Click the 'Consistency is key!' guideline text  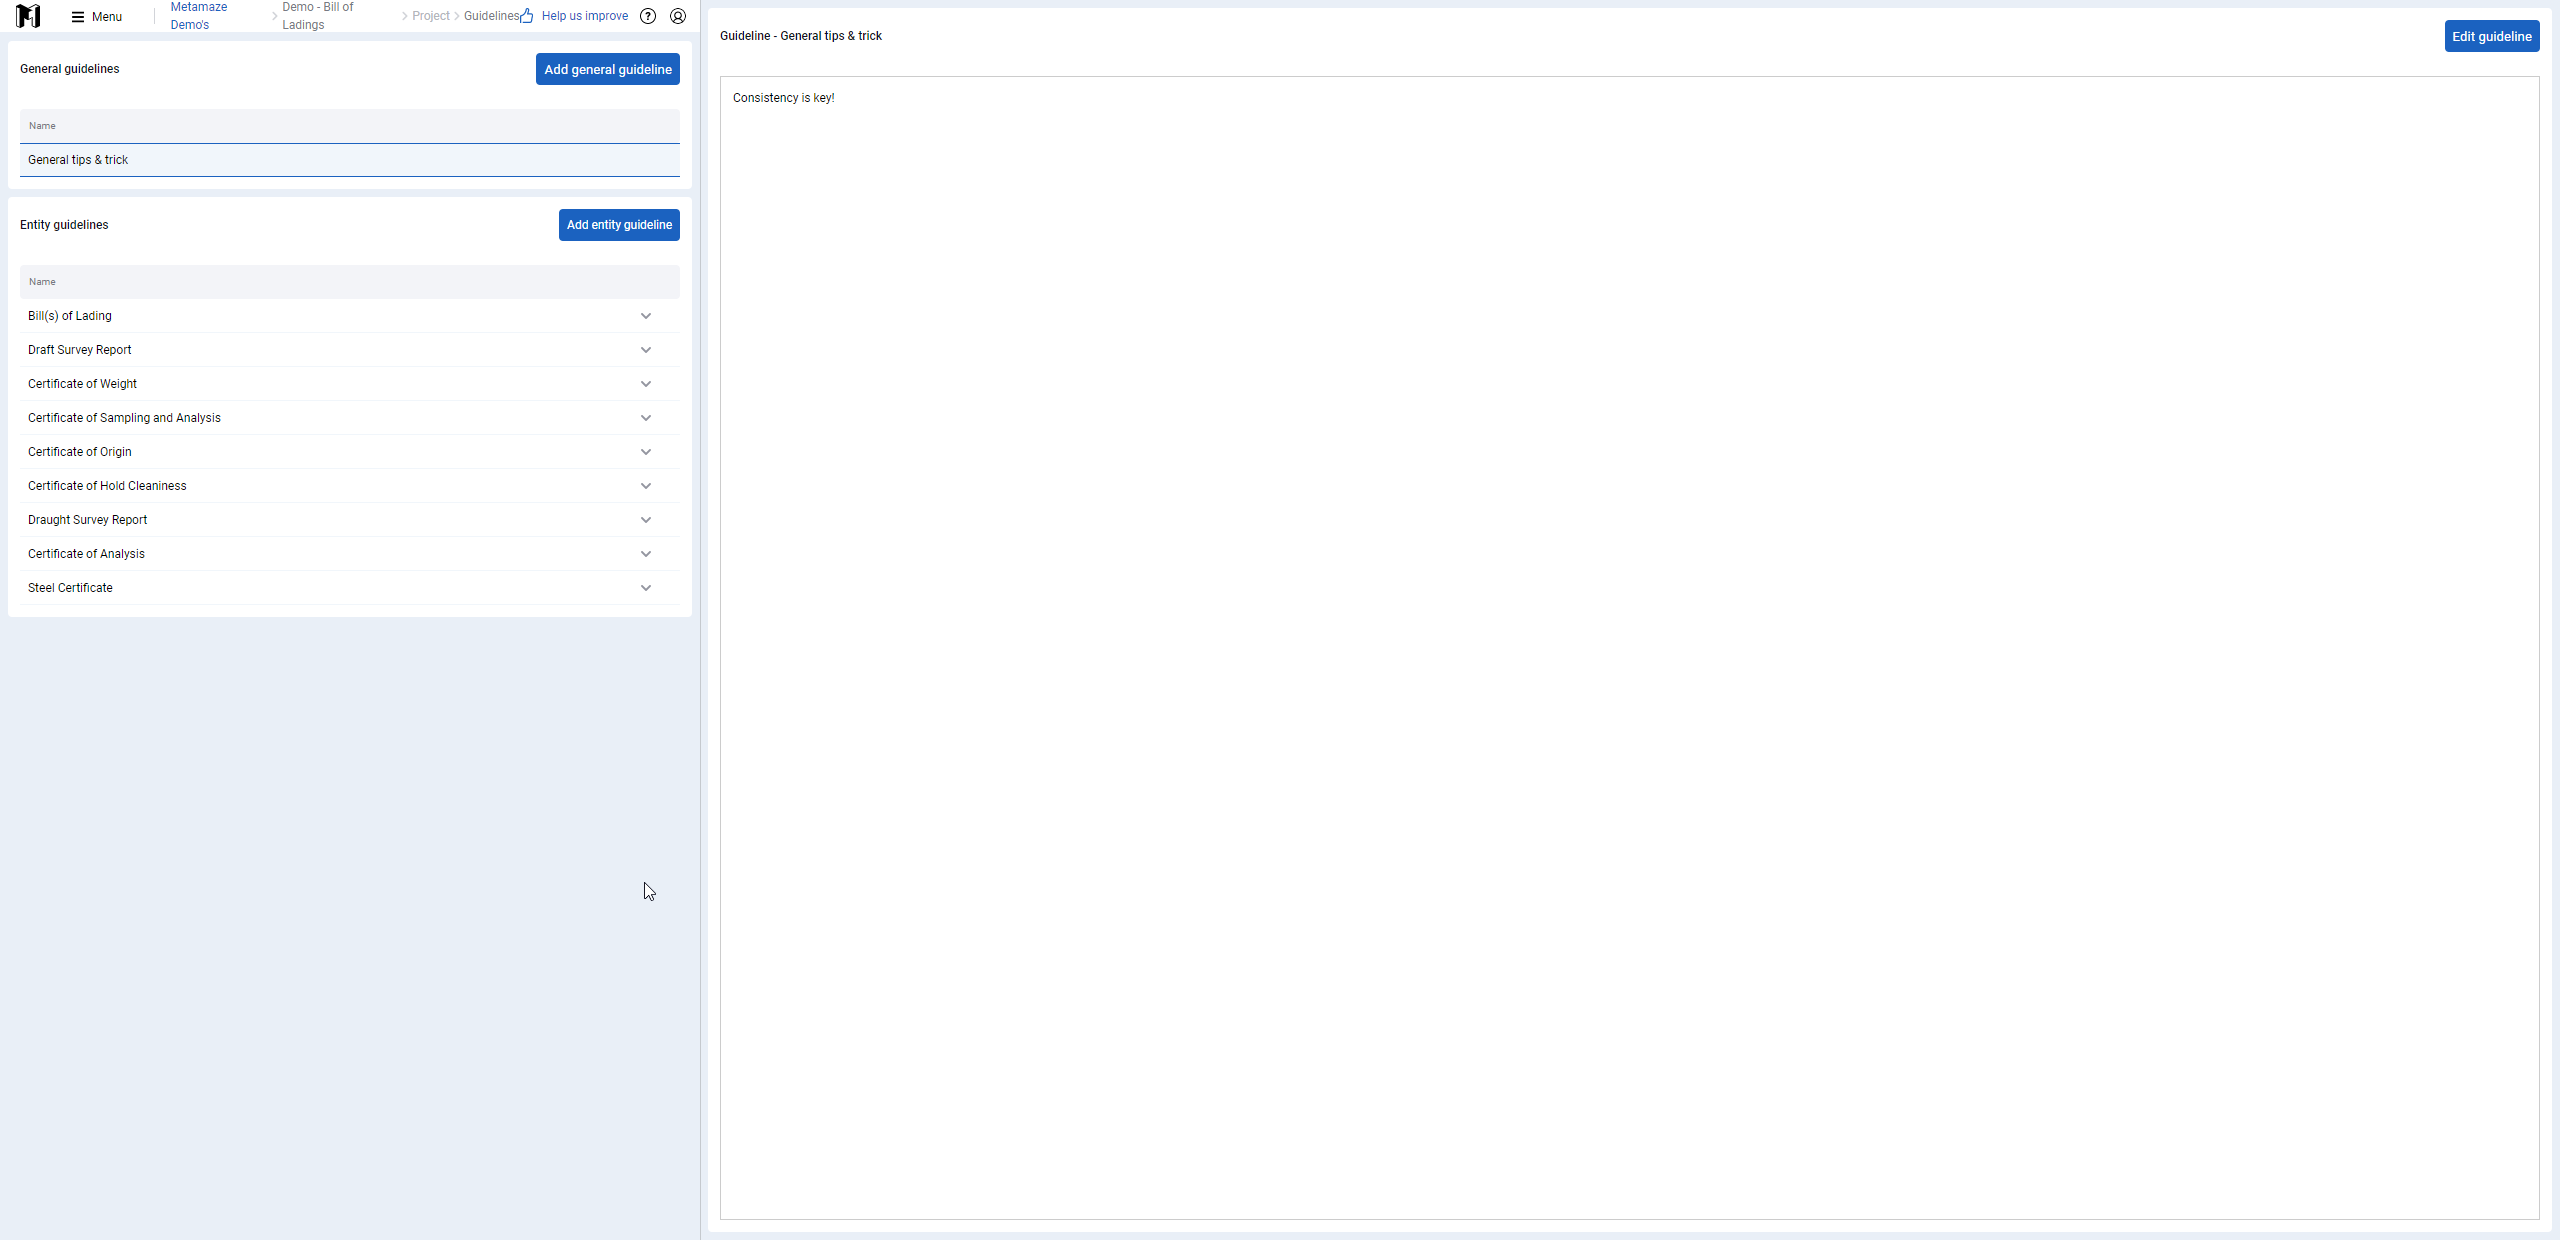[x=783, y=98]
